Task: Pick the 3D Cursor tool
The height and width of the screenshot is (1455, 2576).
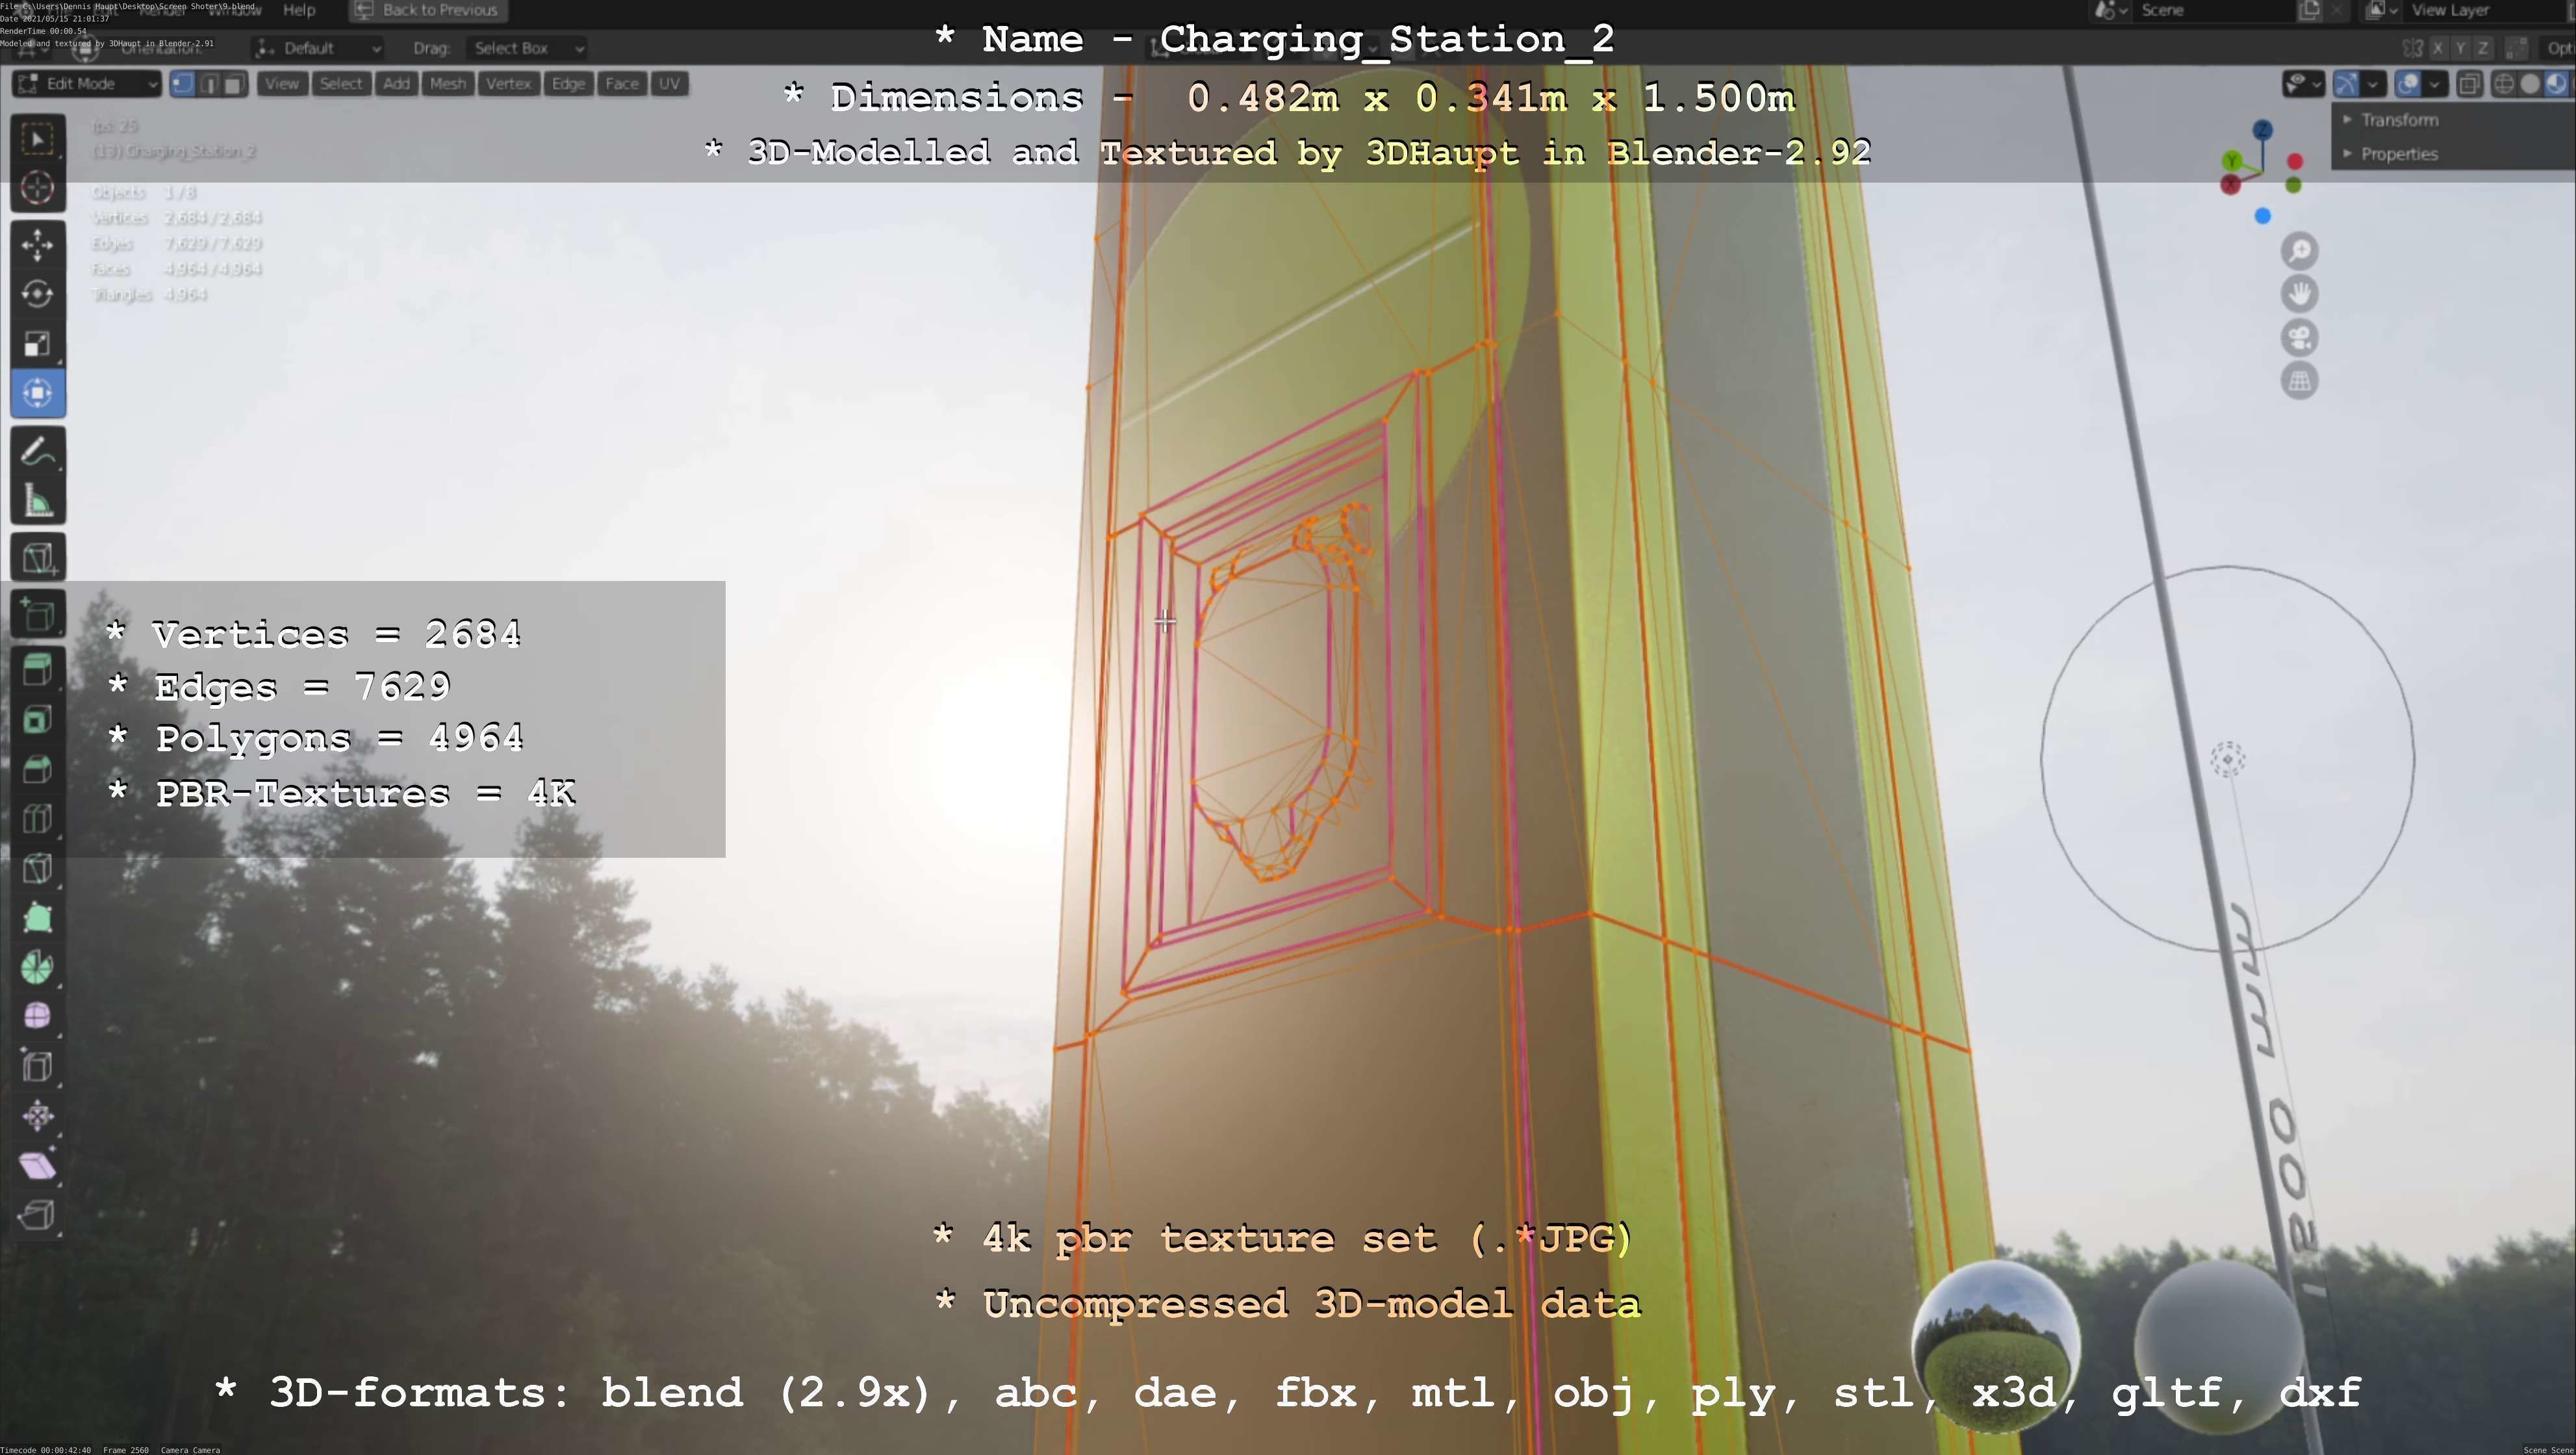Action: (x=37, y=188)
